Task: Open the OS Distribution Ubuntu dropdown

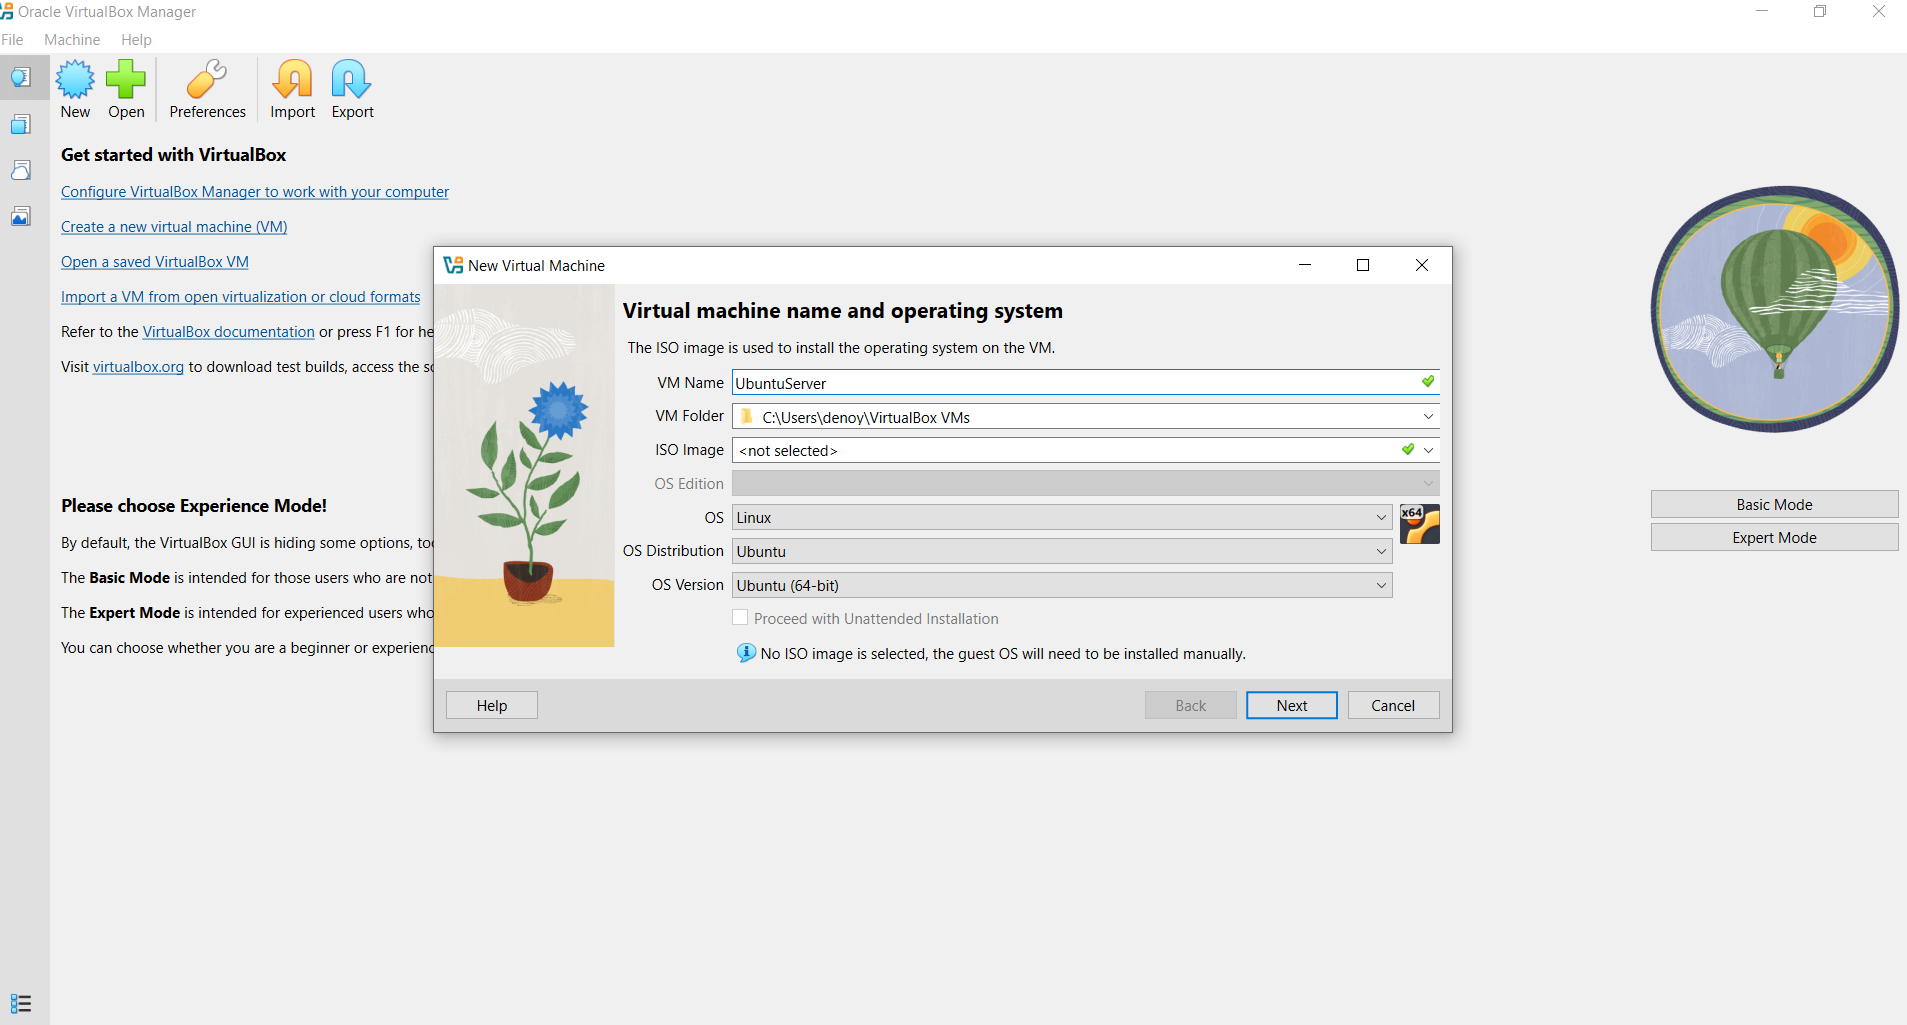Action: [1062, 551]
